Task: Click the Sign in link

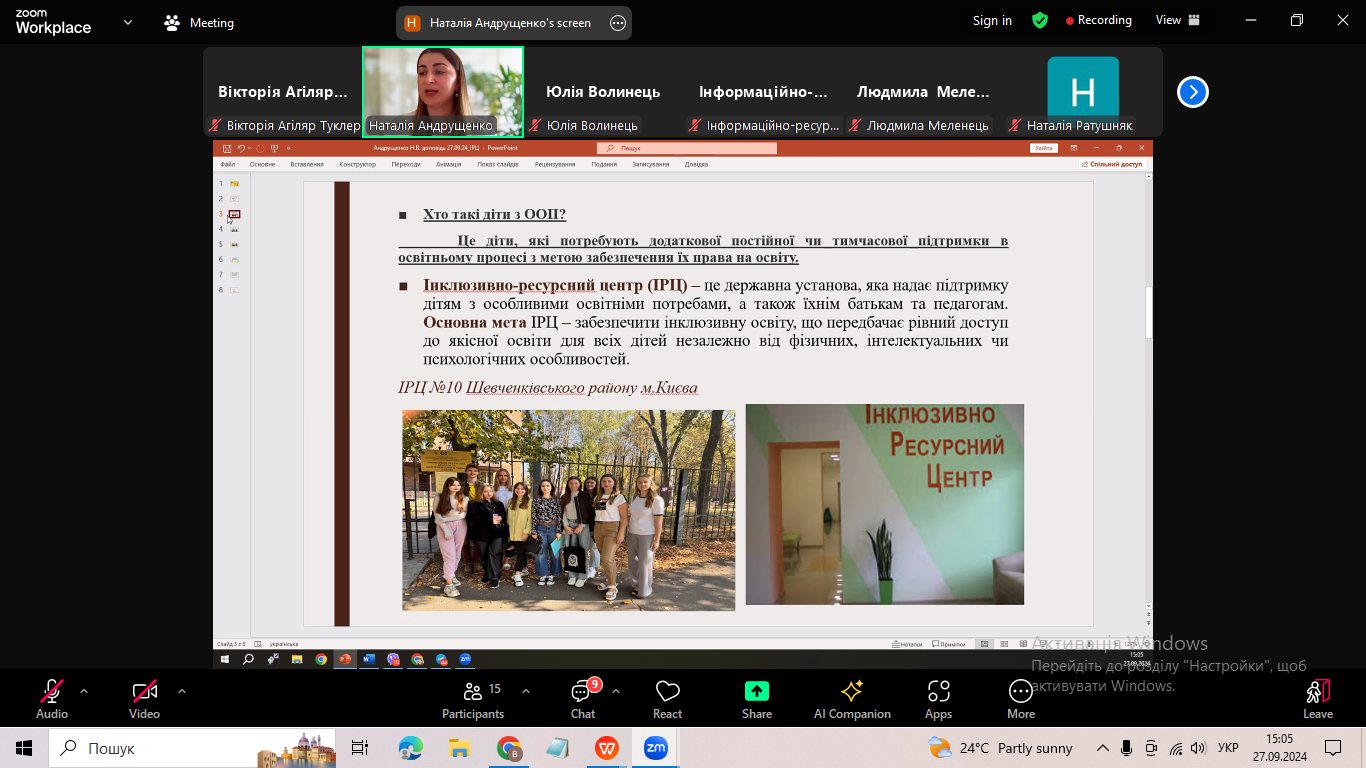Action: point(992,21)
